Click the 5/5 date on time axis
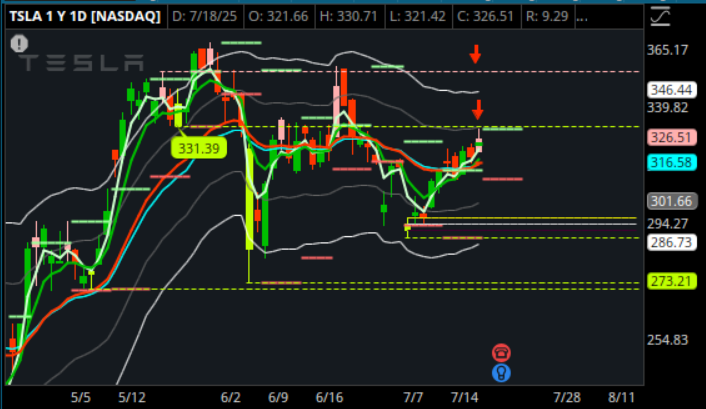The width and height of the screenshot is (706, 409). pos(81,398)
